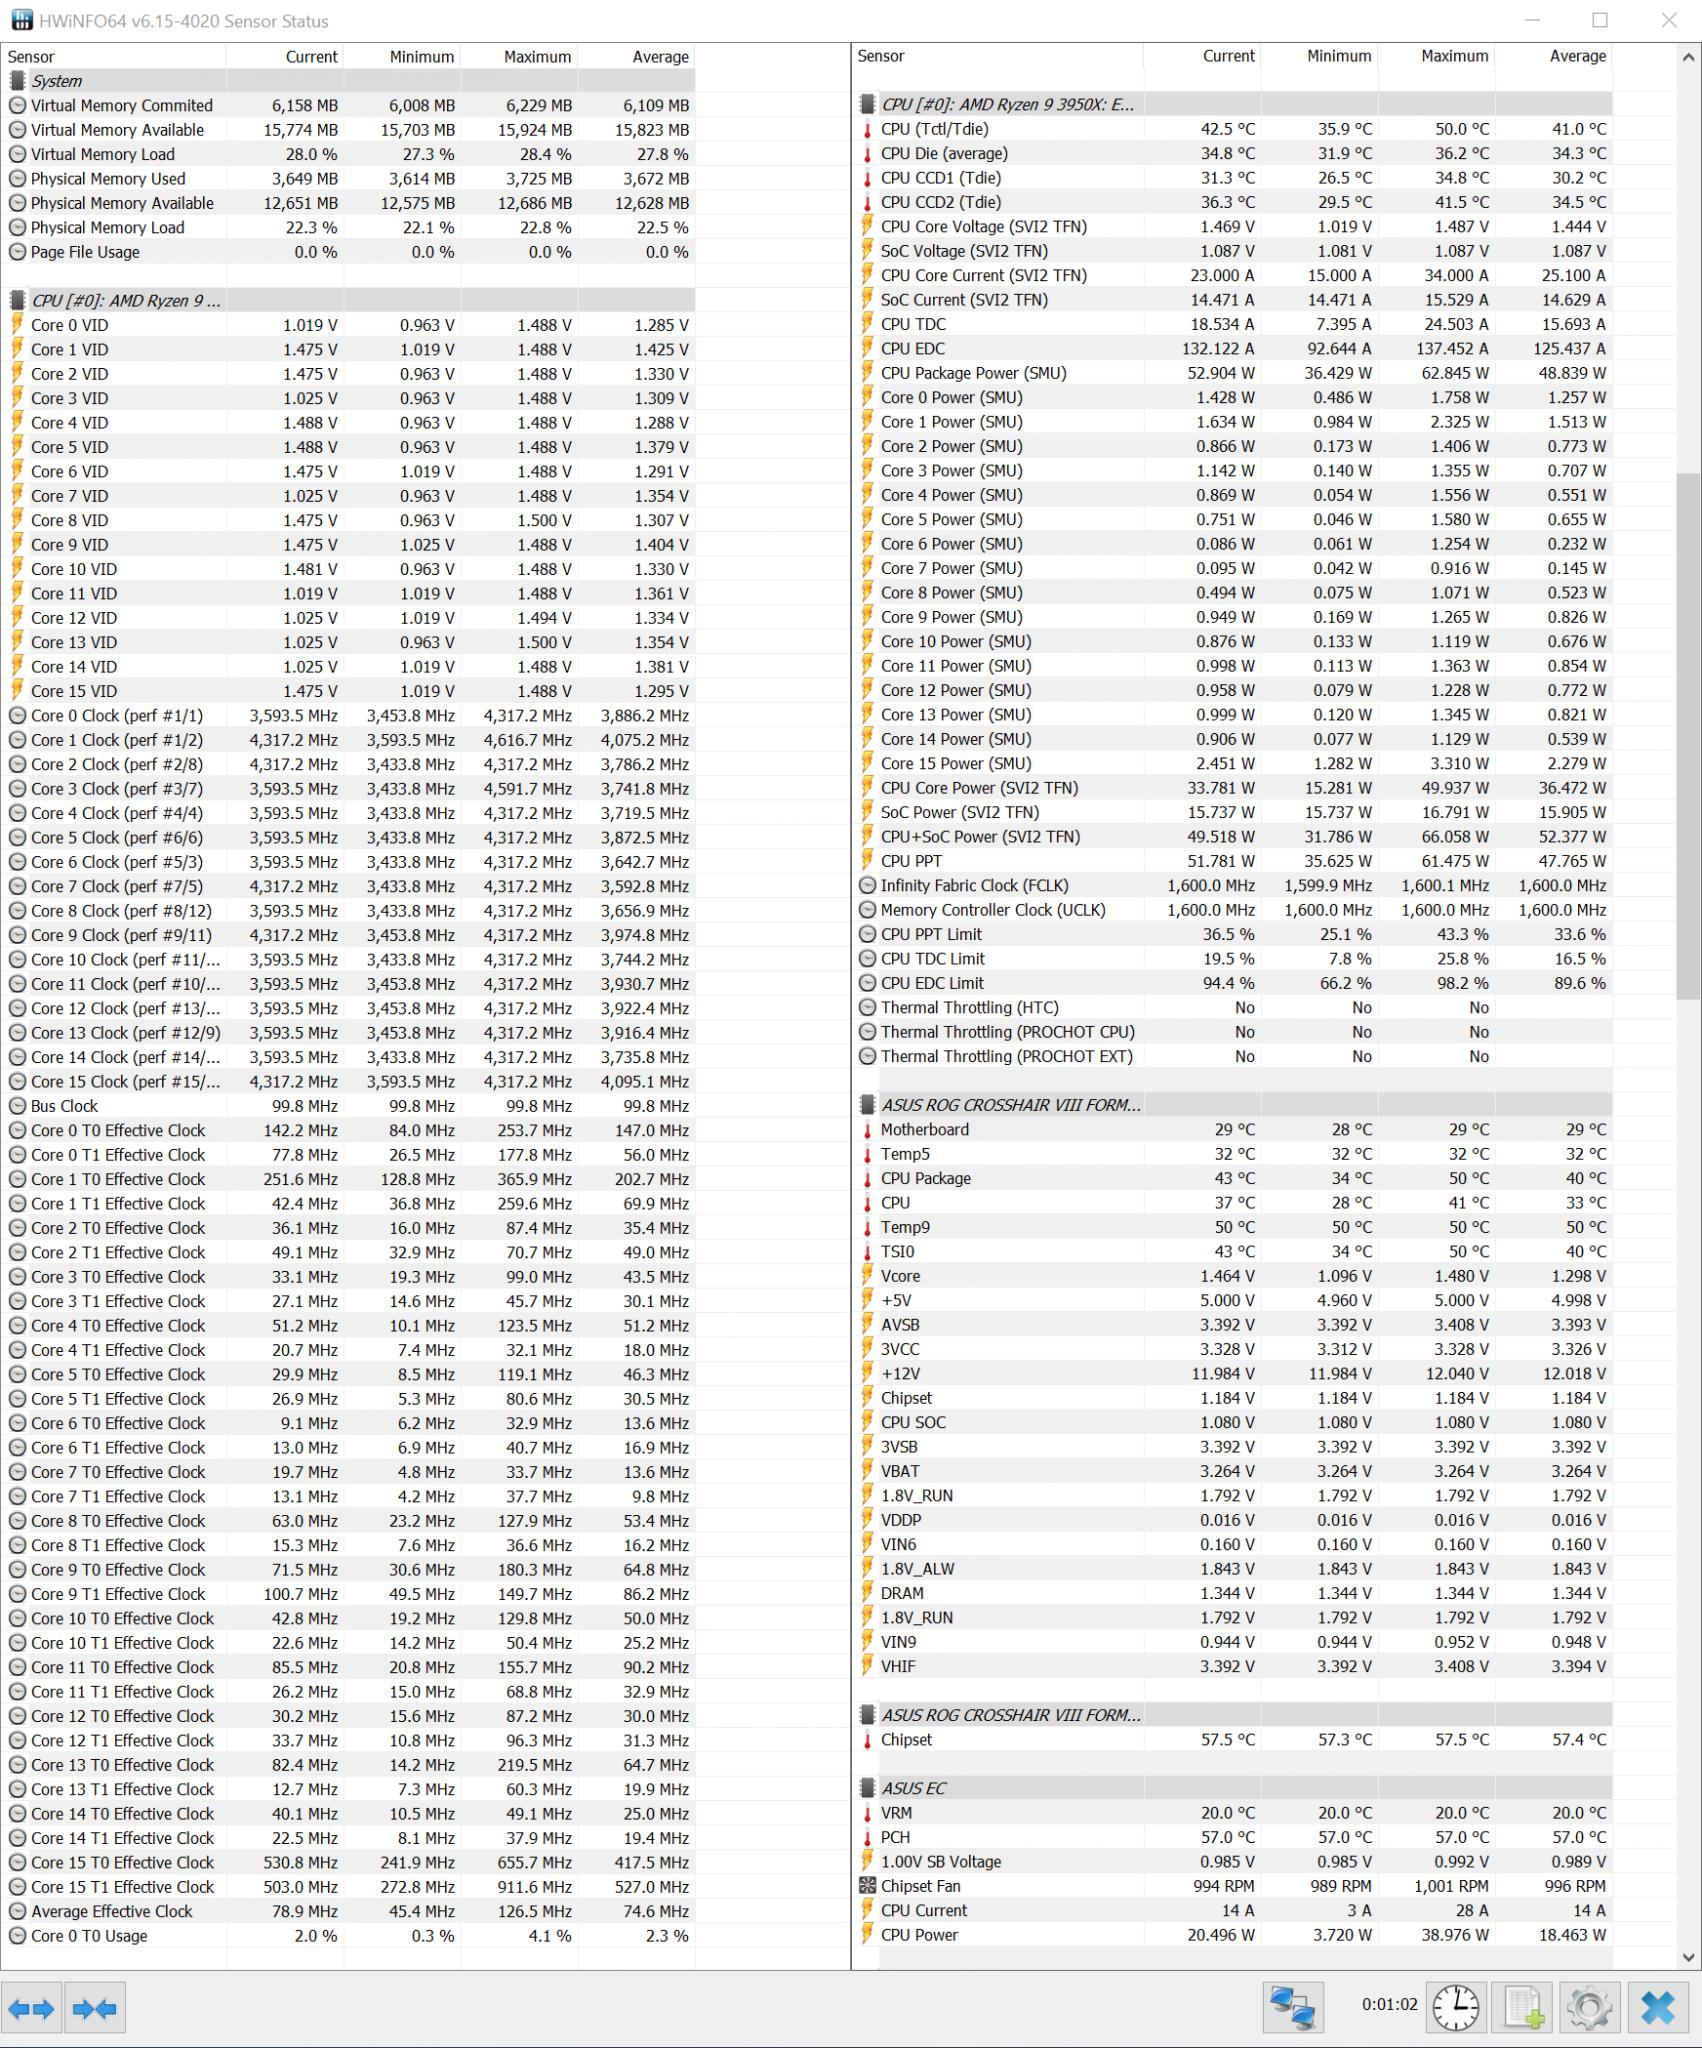This screenshot has width=1702, height=2048.
Task: Select the CPU Die (average) row
Action: coord(1233,153)
